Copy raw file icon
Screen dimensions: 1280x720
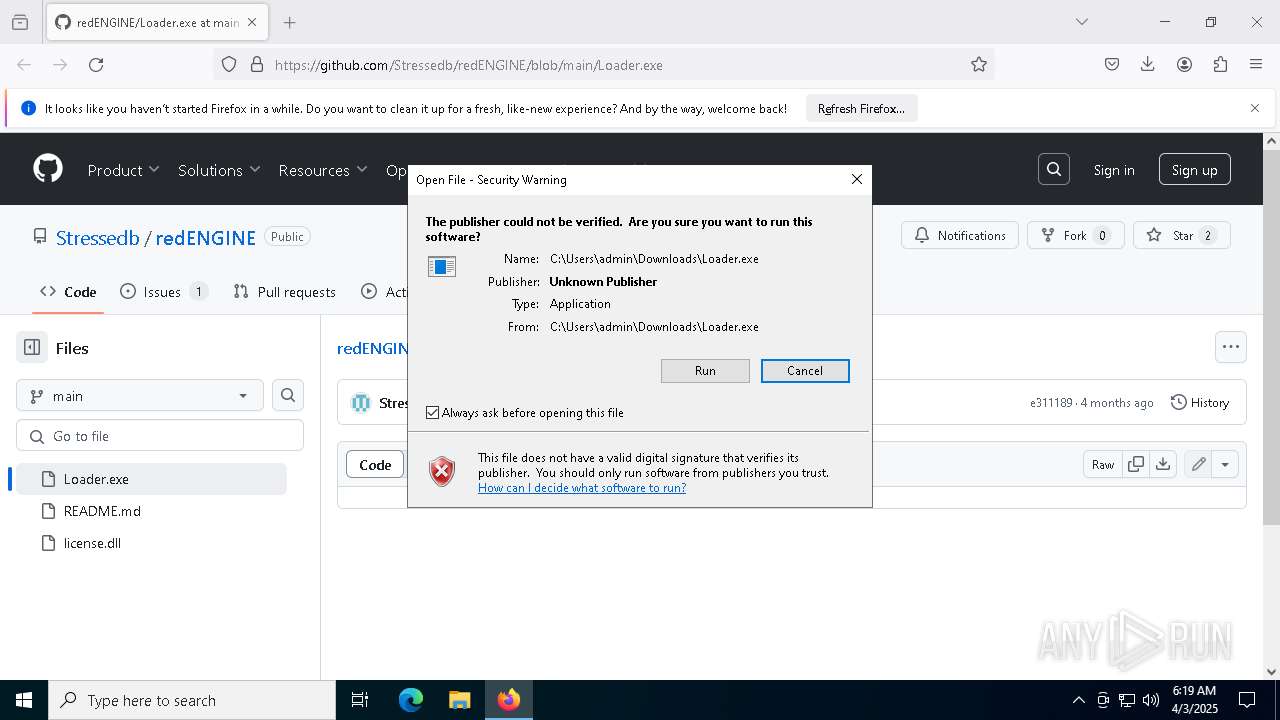click(x=1136, y=464)
